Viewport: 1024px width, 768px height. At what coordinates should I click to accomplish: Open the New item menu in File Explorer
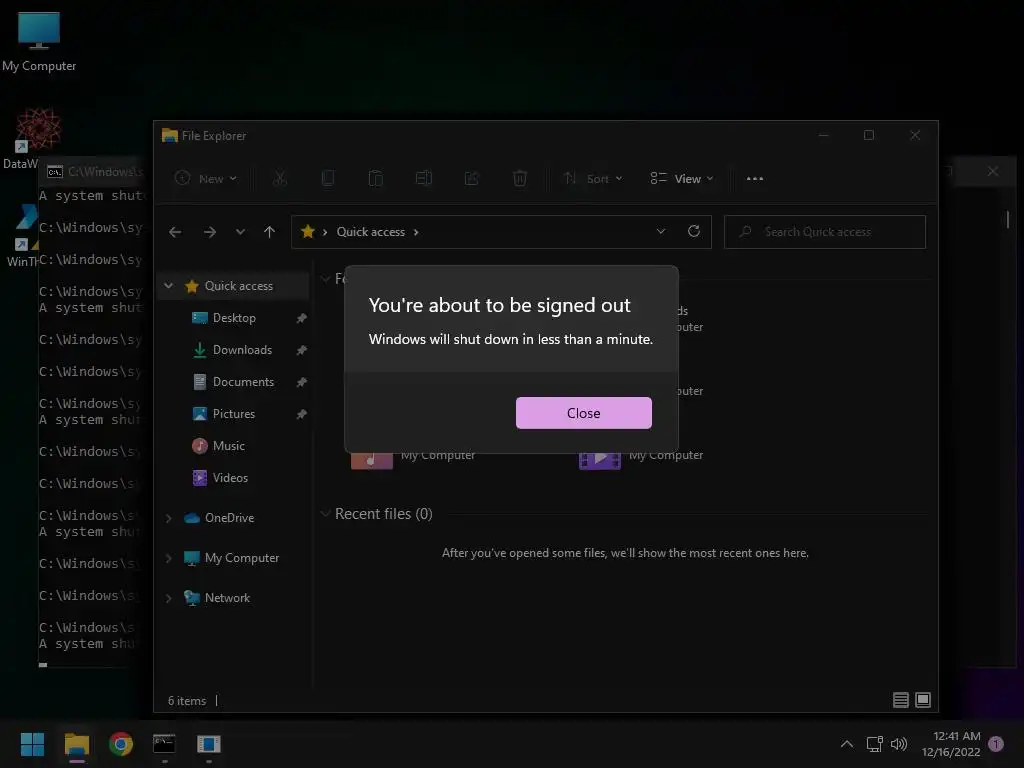(206, 178)
